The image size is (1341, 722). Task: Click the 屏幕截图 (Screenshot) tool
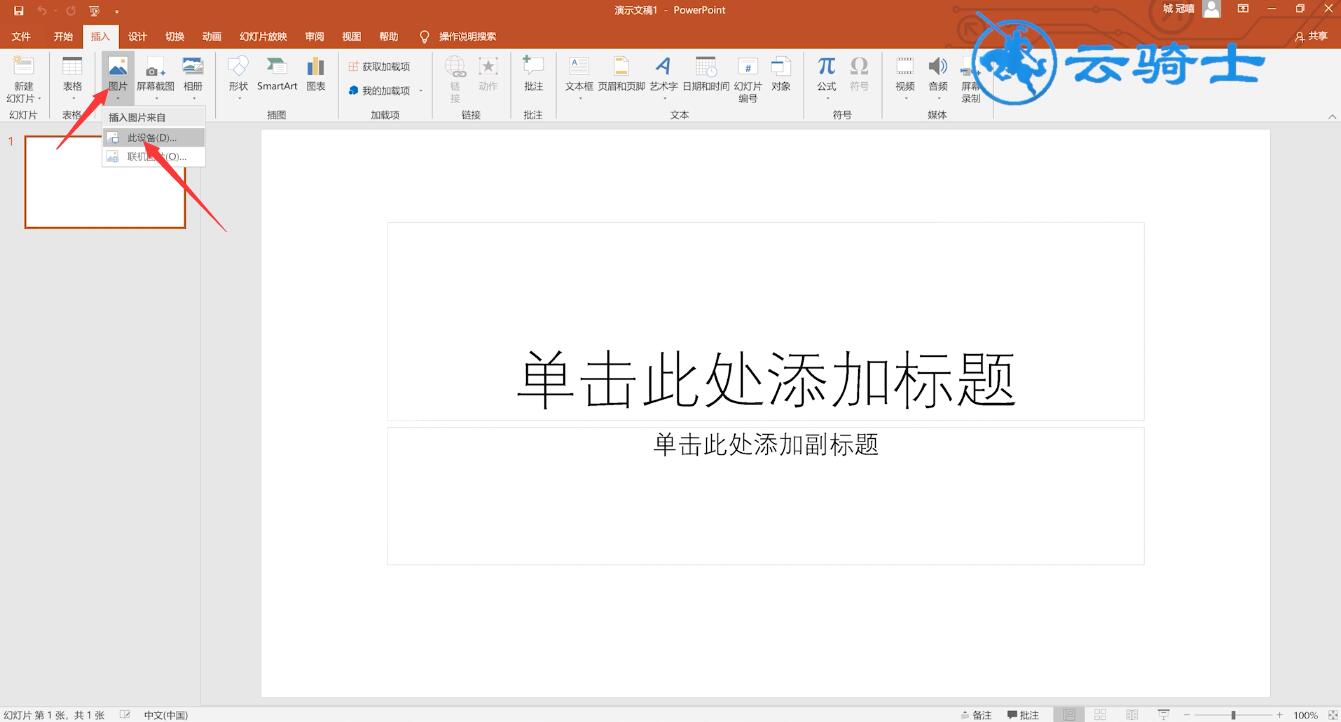(155, 79)
